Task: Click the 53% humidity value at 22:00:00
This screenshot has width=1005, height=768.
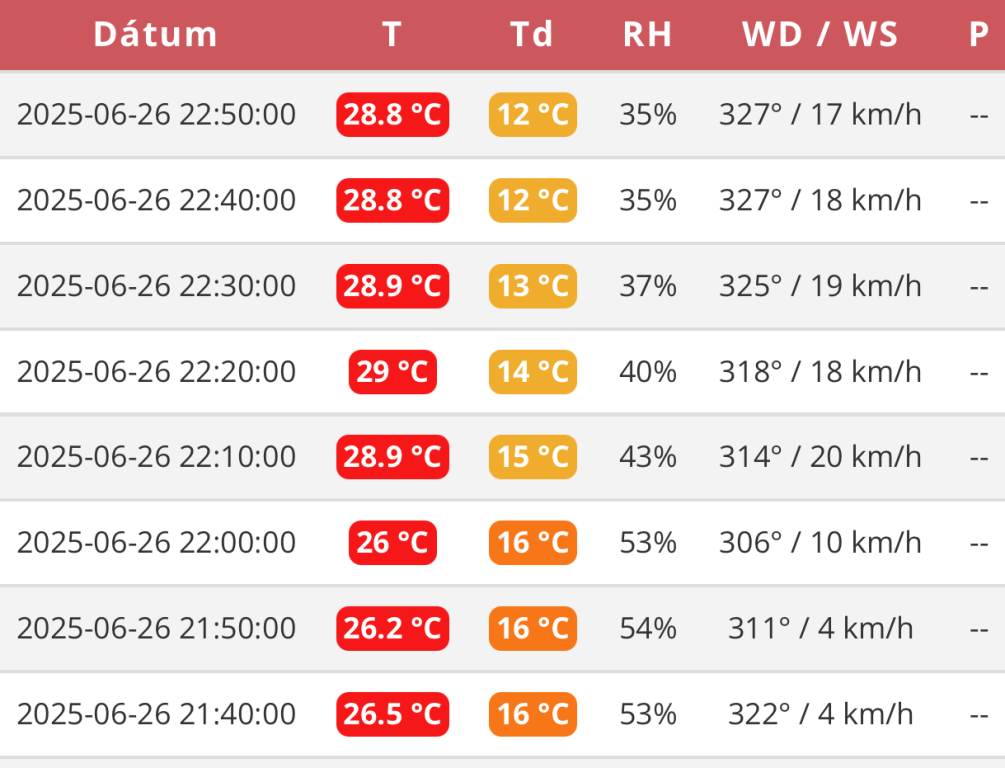Action: pos(647,543)
